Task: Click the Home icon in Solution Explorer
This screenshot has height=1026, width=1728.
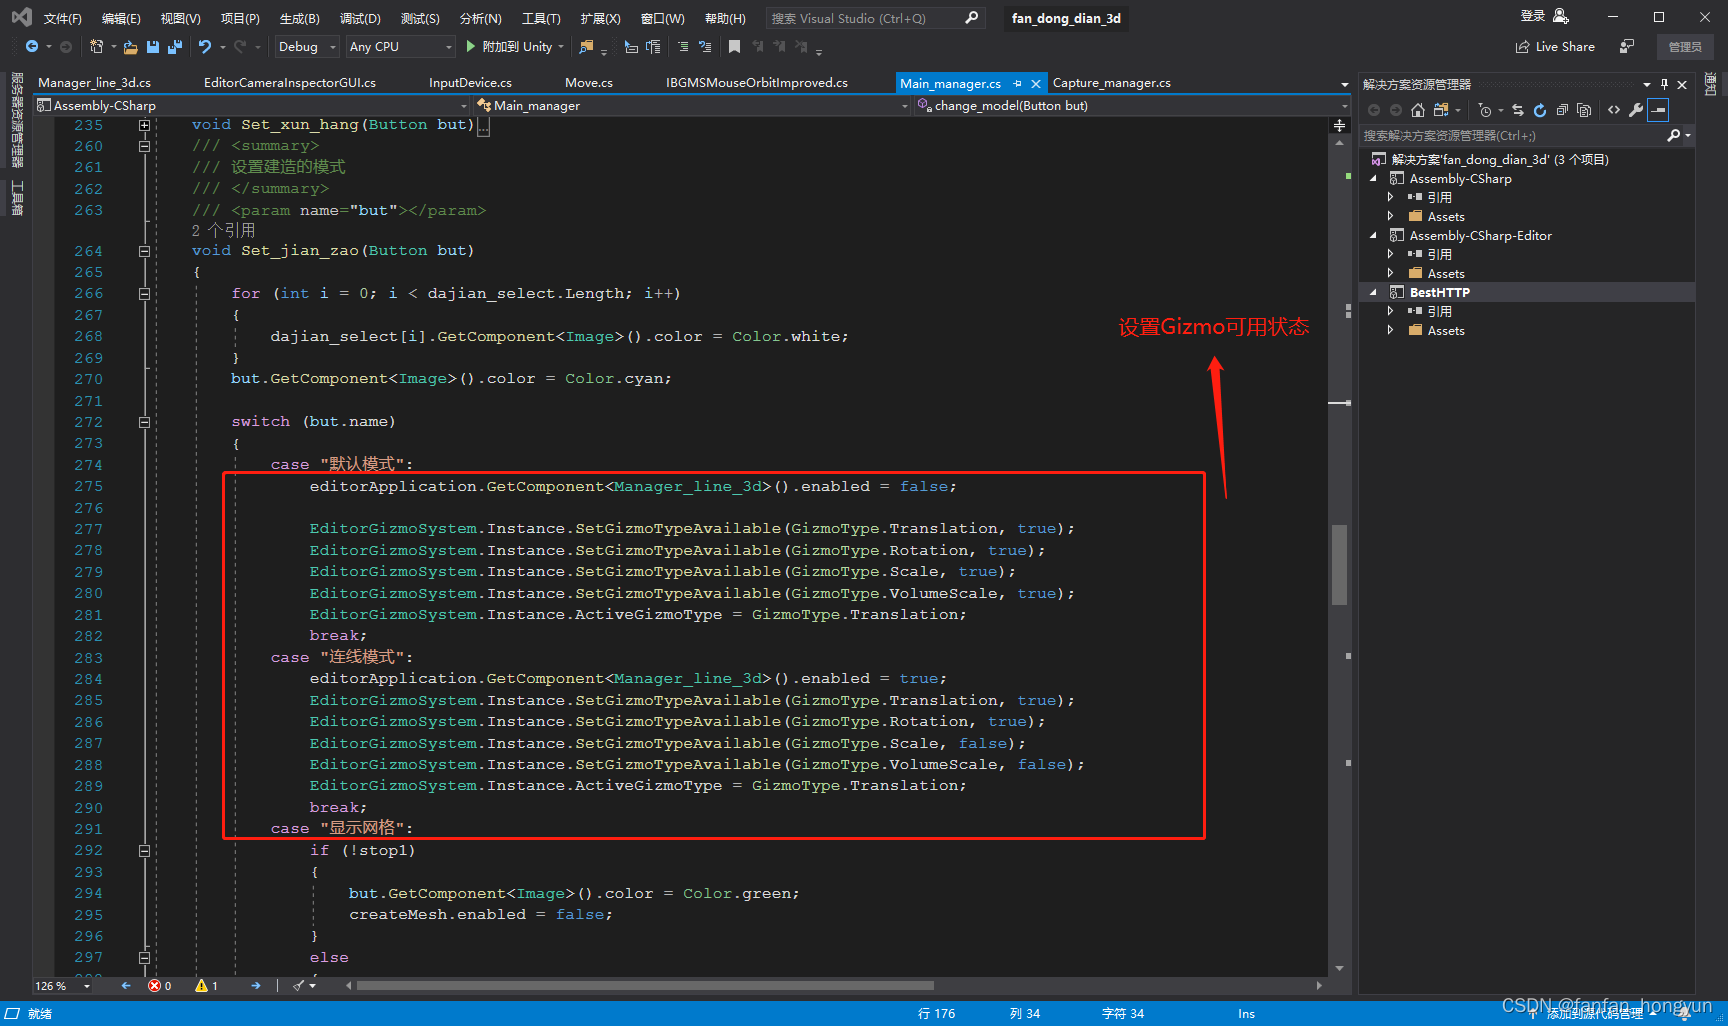Action: 1417,110
